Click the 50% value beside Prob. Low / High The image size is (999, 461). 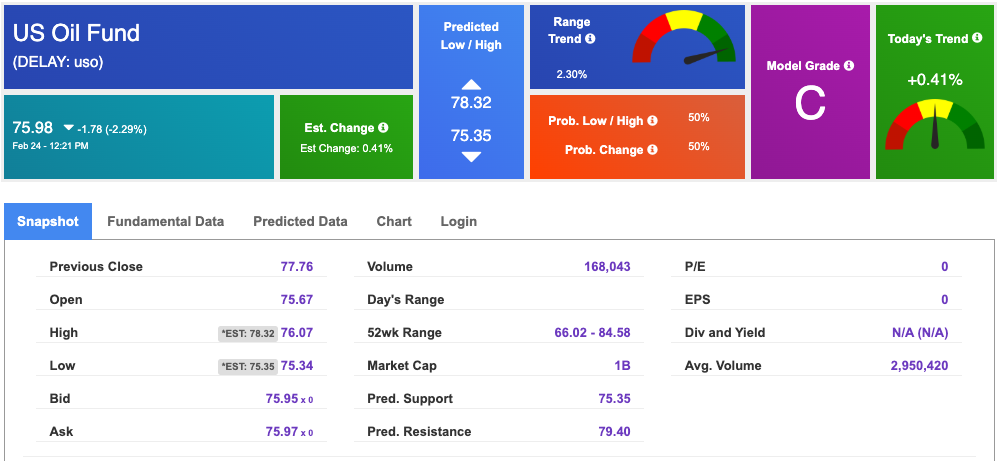tap(699, 118)
